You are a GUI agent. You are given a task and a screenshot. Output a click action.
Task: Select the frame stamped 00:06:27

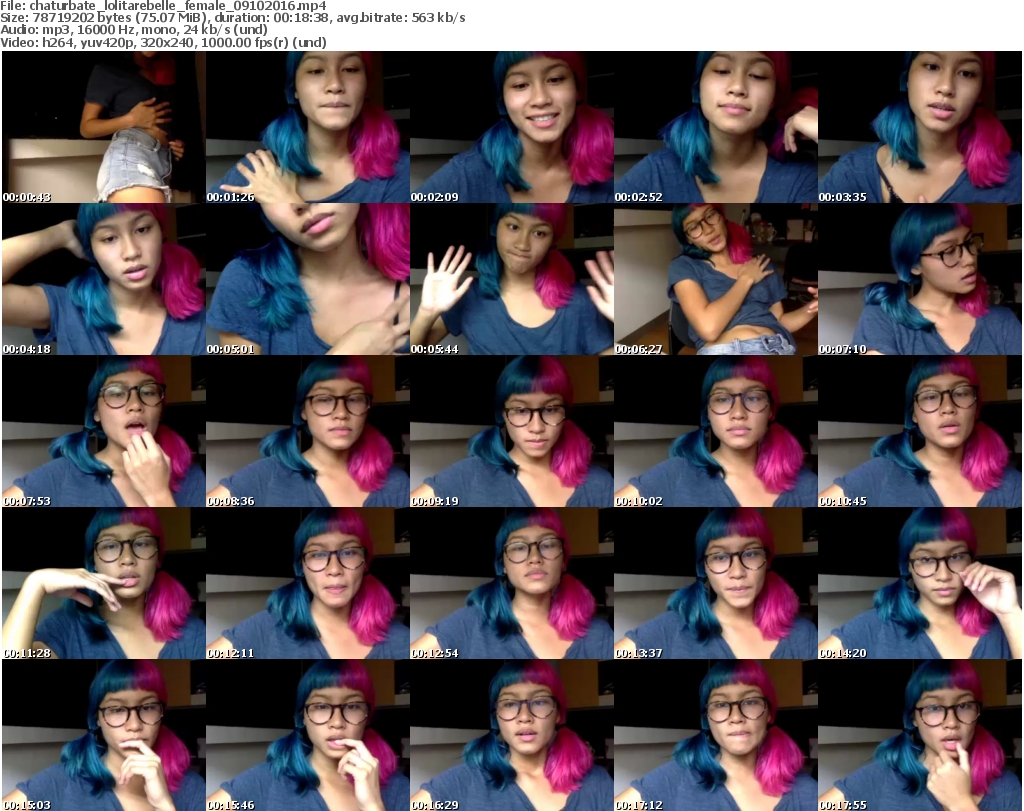coord(716,279)
